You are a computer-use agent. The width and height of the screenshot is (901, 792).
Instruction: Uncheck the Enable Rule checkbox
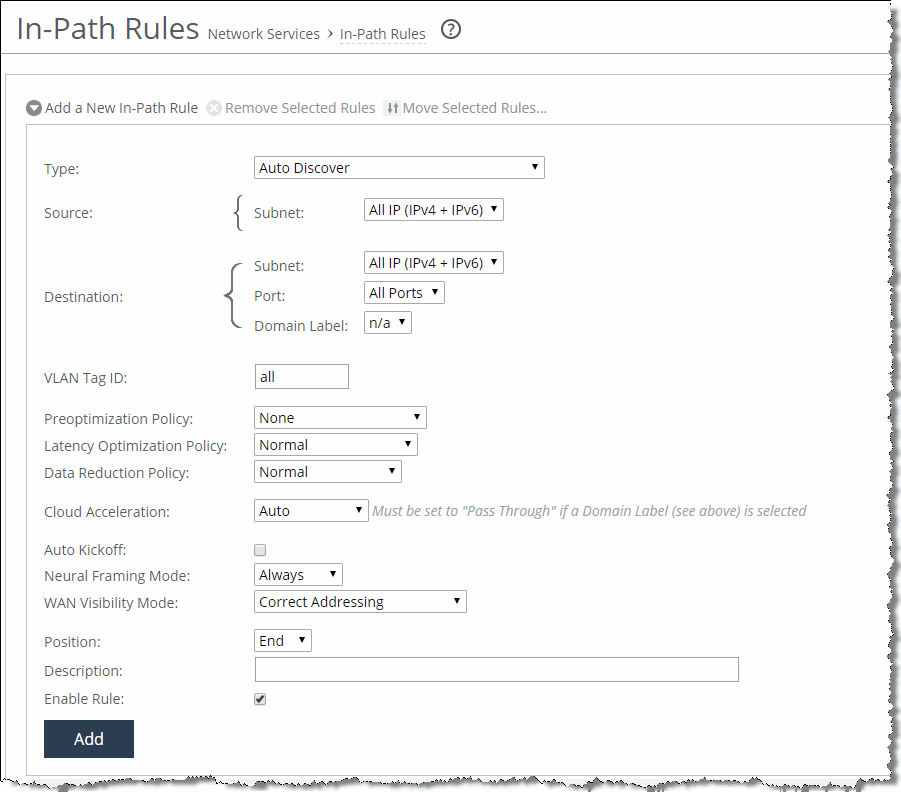pos(260,699)
